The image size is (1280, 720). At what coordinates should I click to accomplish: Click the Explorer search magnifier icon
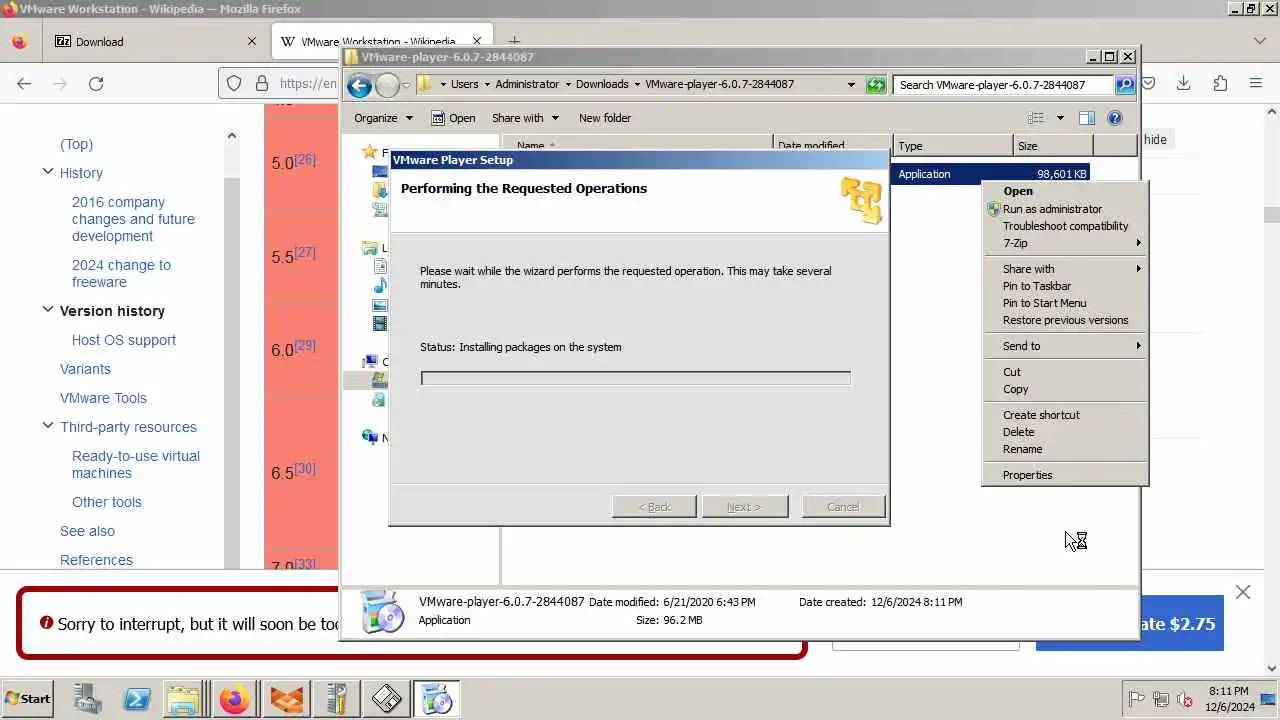[x=1125, y=85]
